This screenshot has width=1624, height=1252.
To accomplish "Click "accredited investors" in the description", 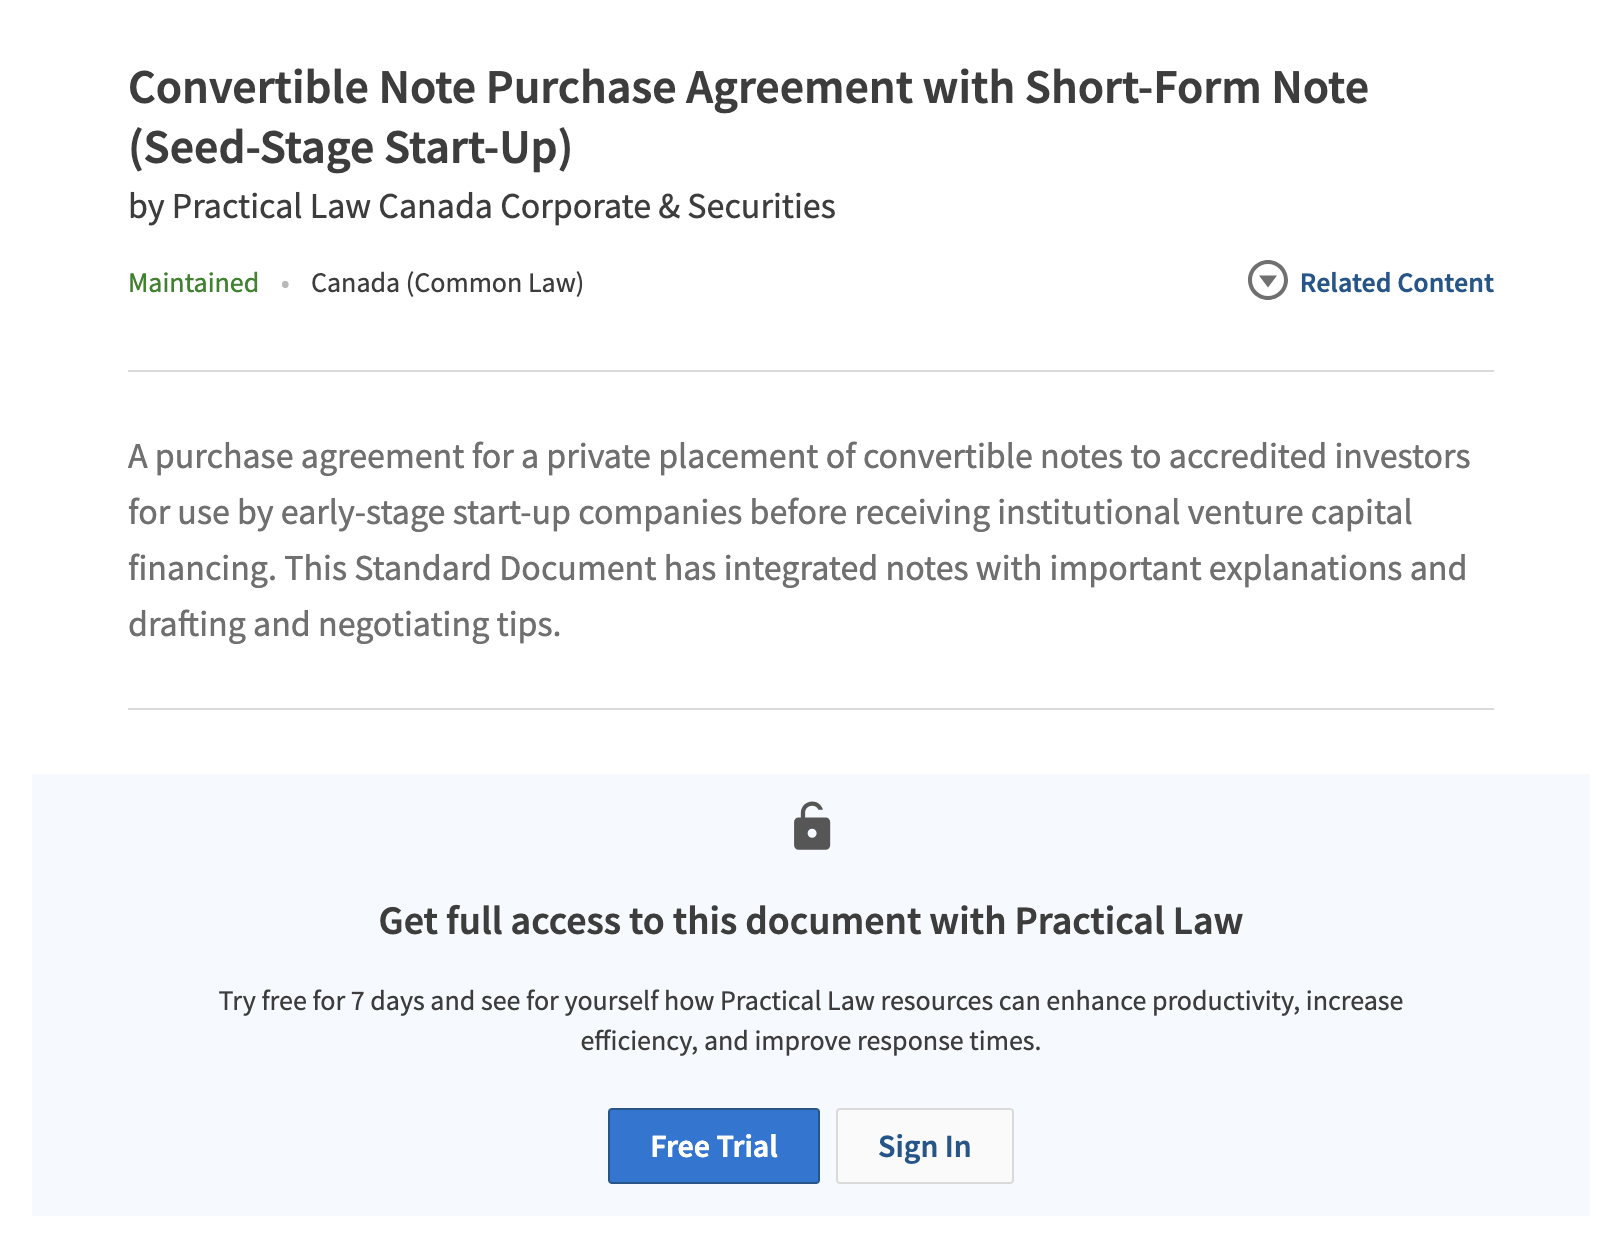I will [x=1319, y=456].
